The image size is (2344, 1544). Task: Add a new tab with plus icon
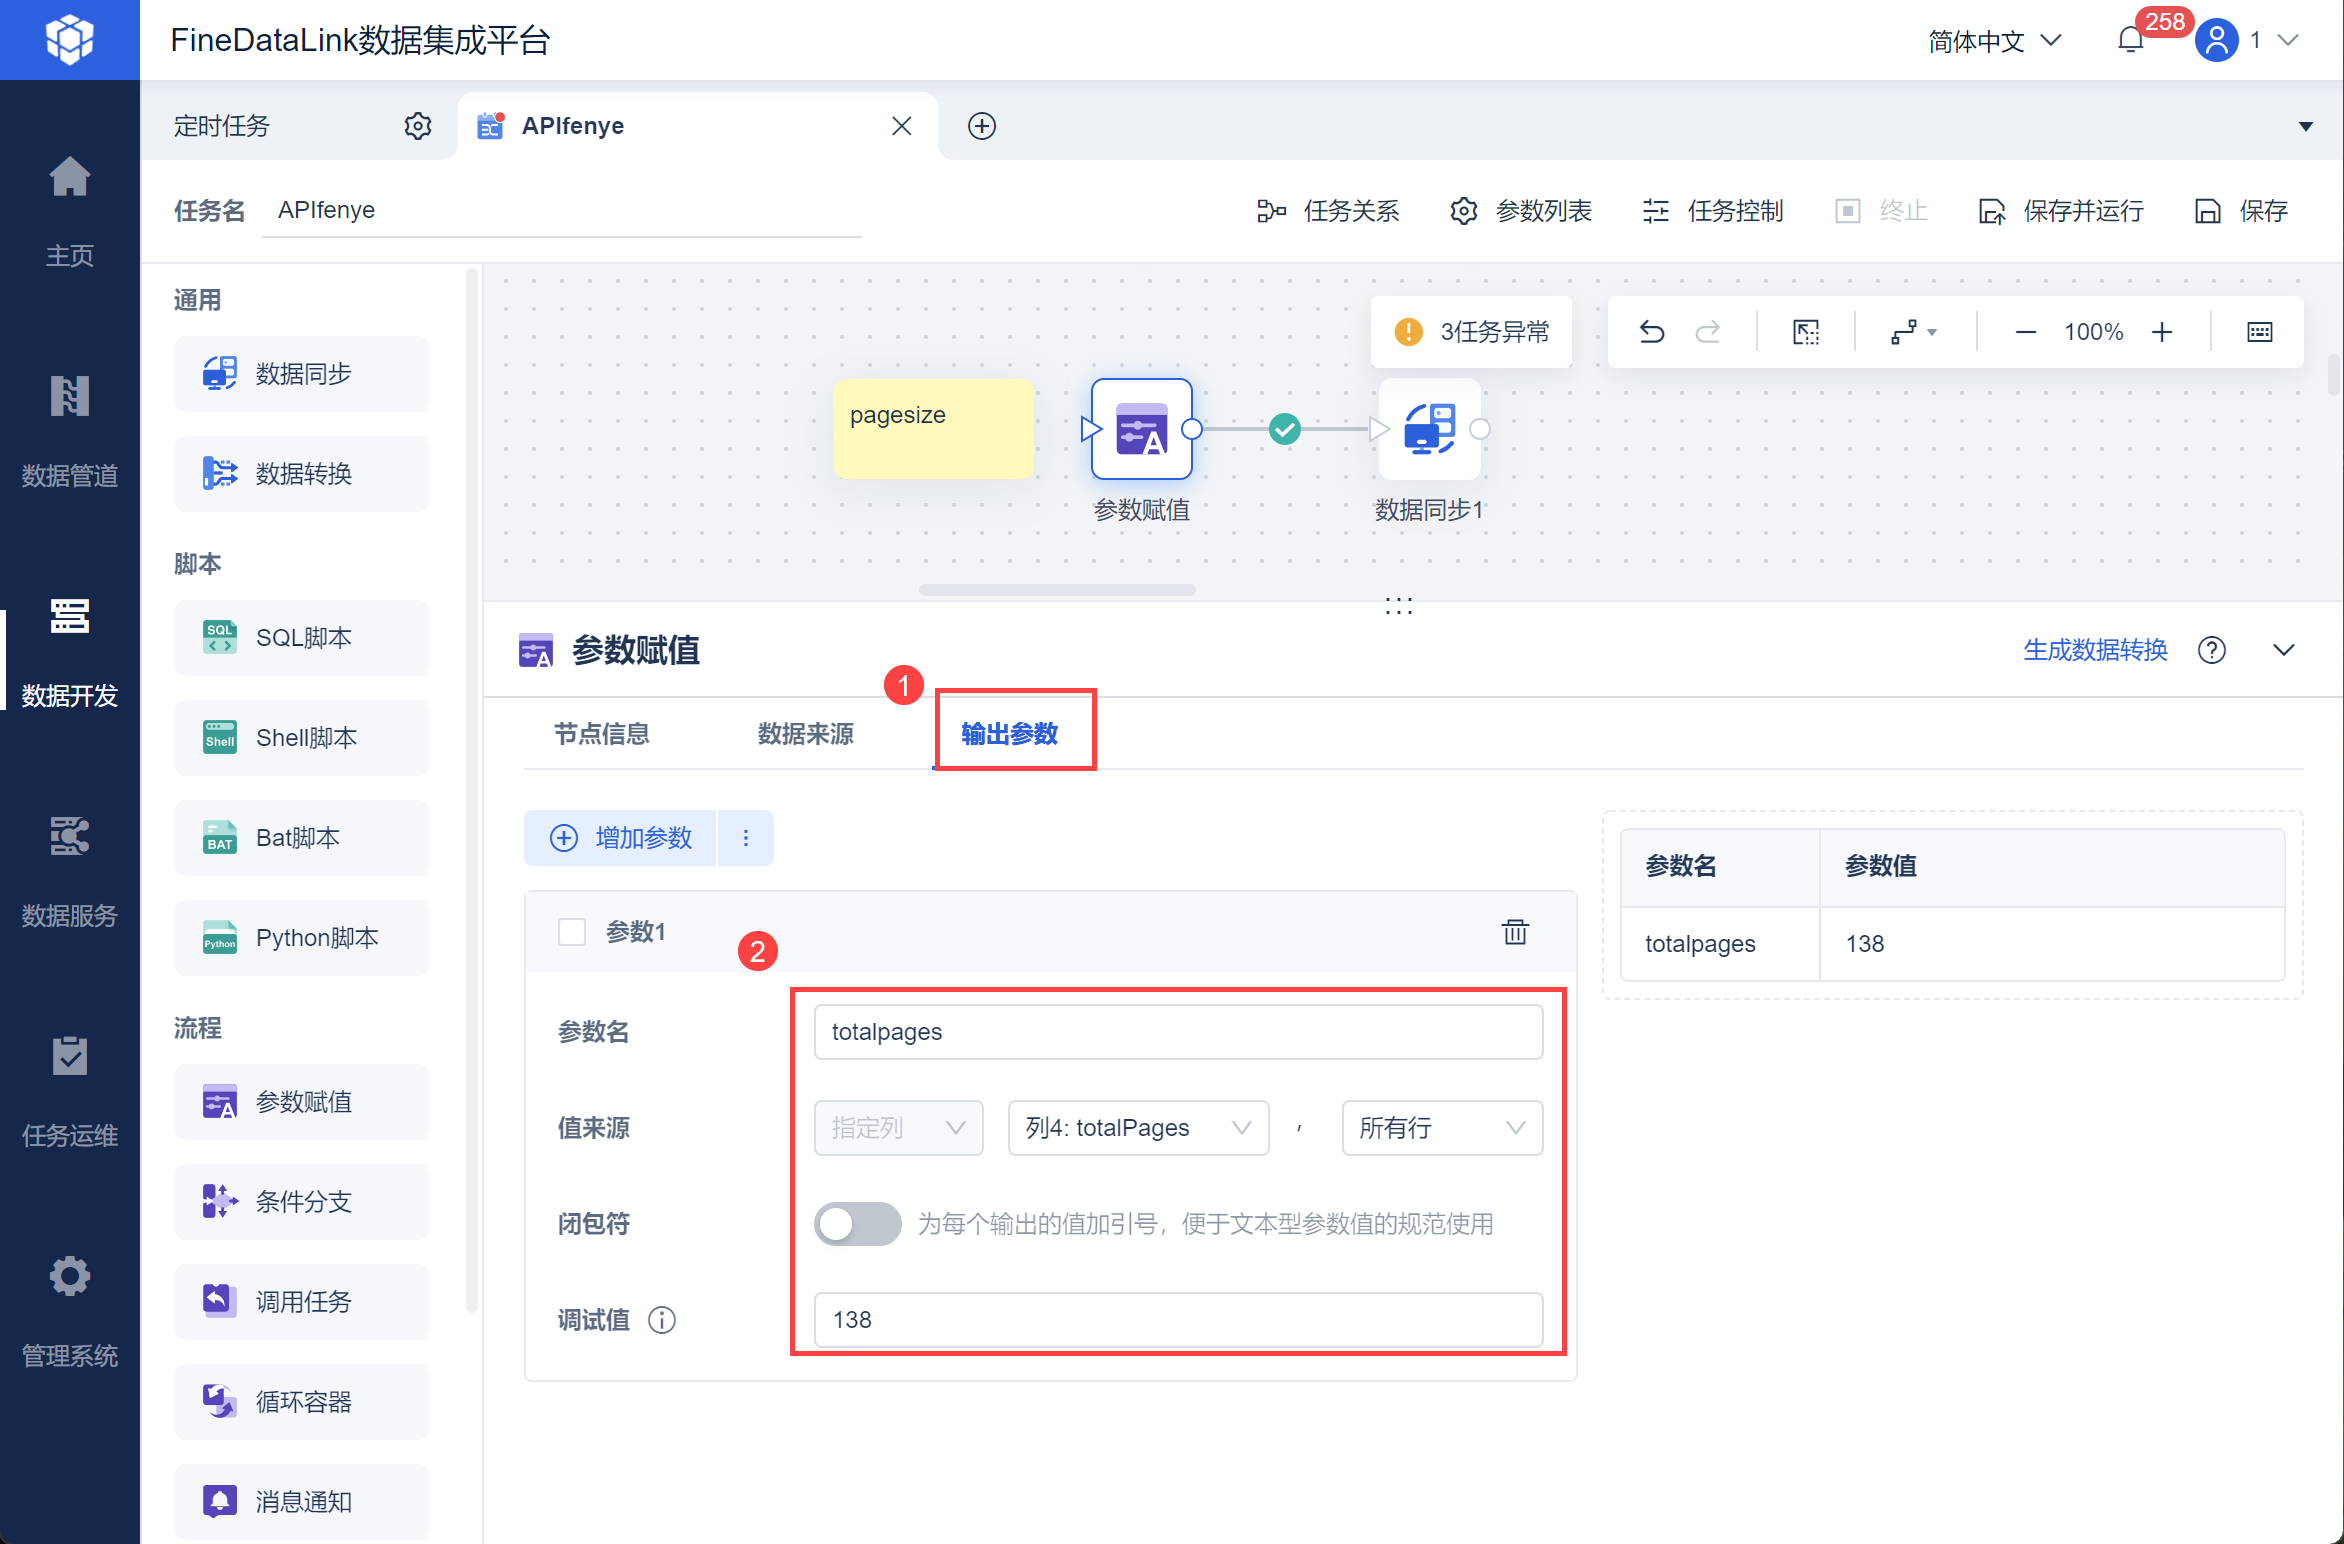(x=982, y=126)
